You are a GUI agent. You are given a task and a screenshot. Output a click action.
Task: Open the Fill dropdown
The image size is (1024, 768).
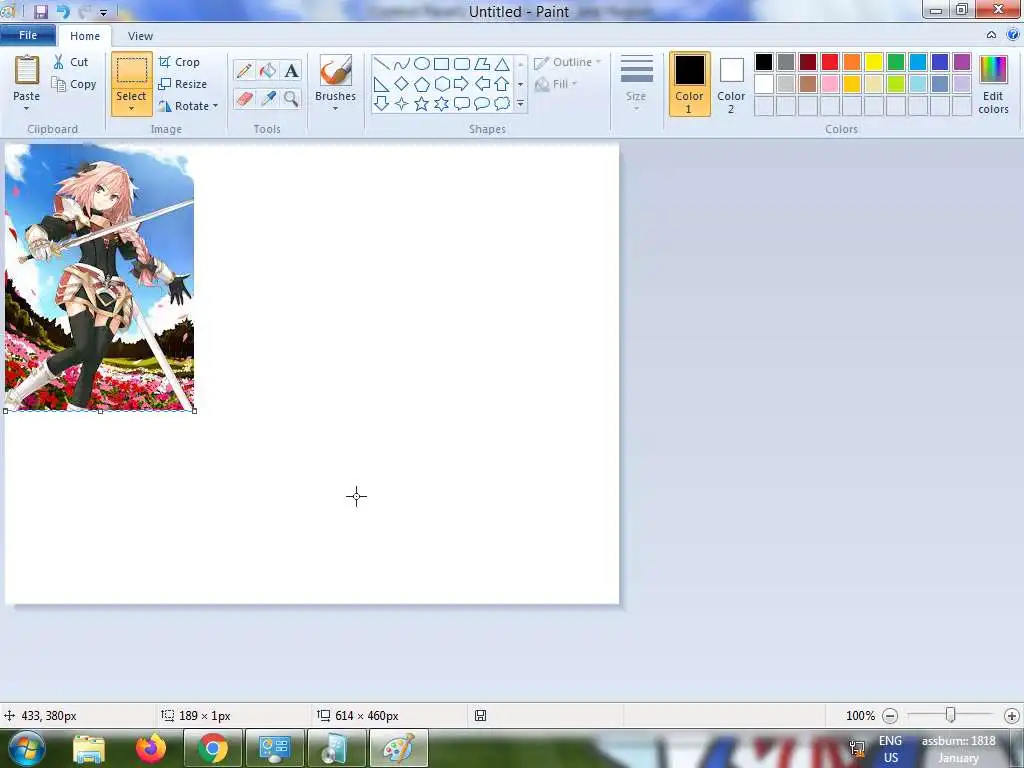point(556,84)
